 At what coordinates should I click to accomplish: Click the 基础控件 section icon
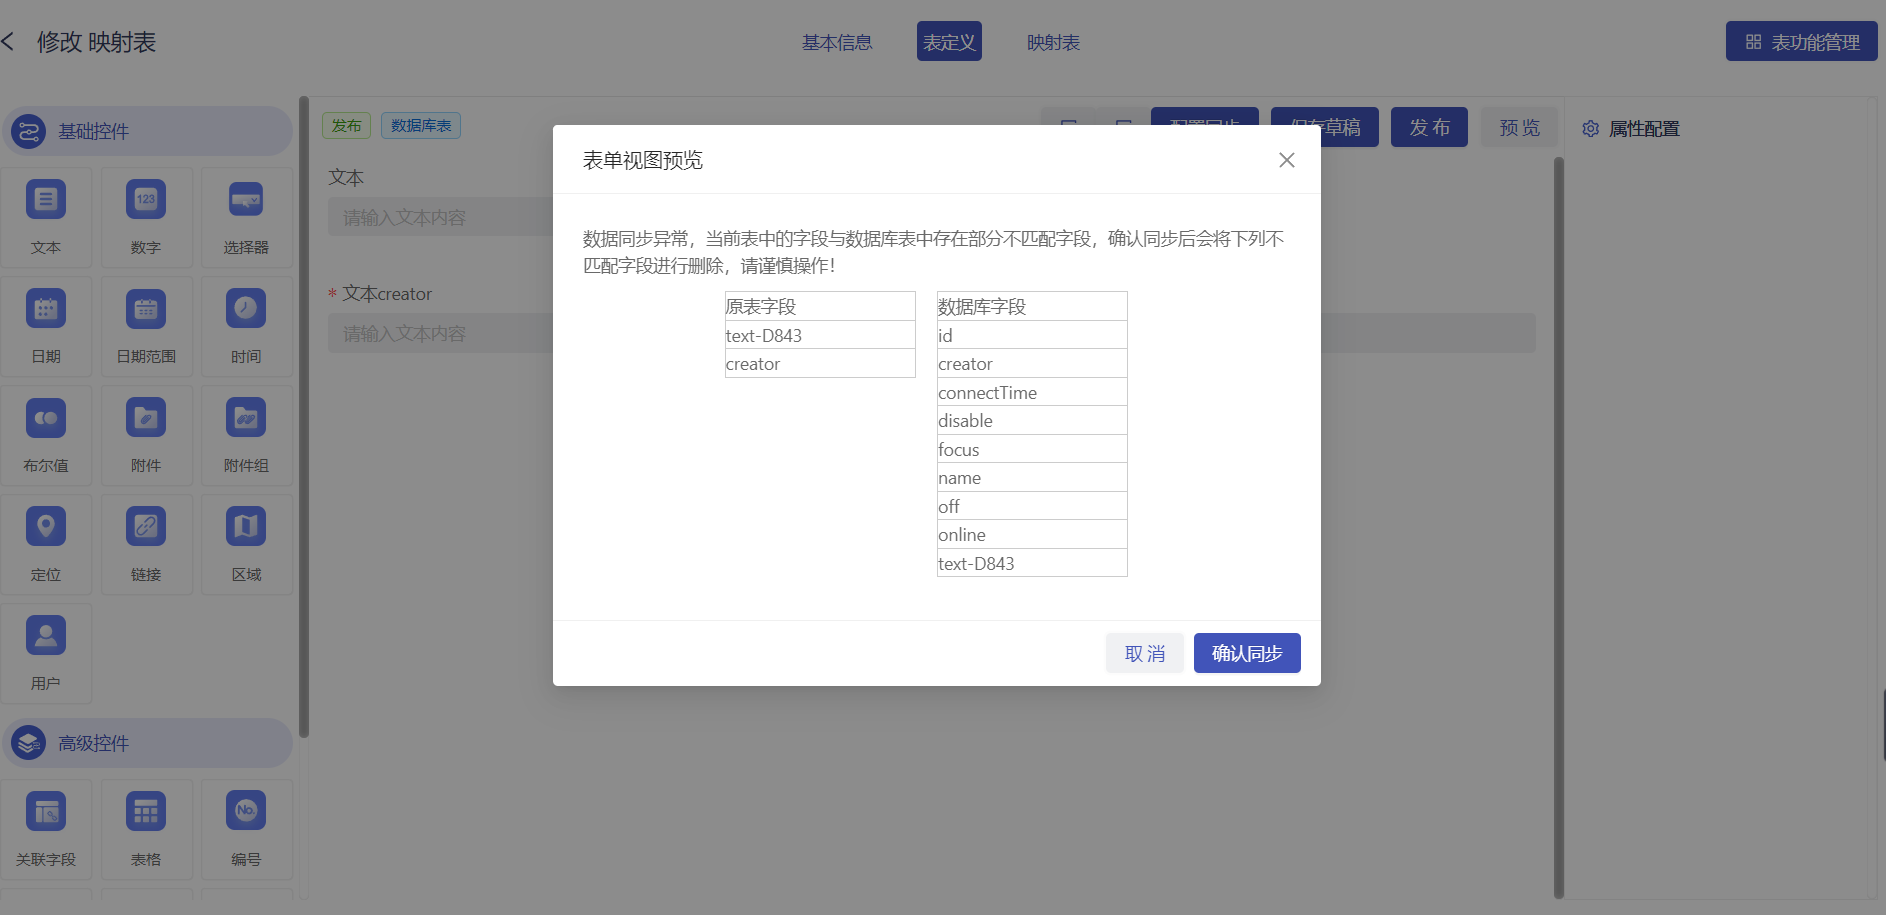(29, 131)
